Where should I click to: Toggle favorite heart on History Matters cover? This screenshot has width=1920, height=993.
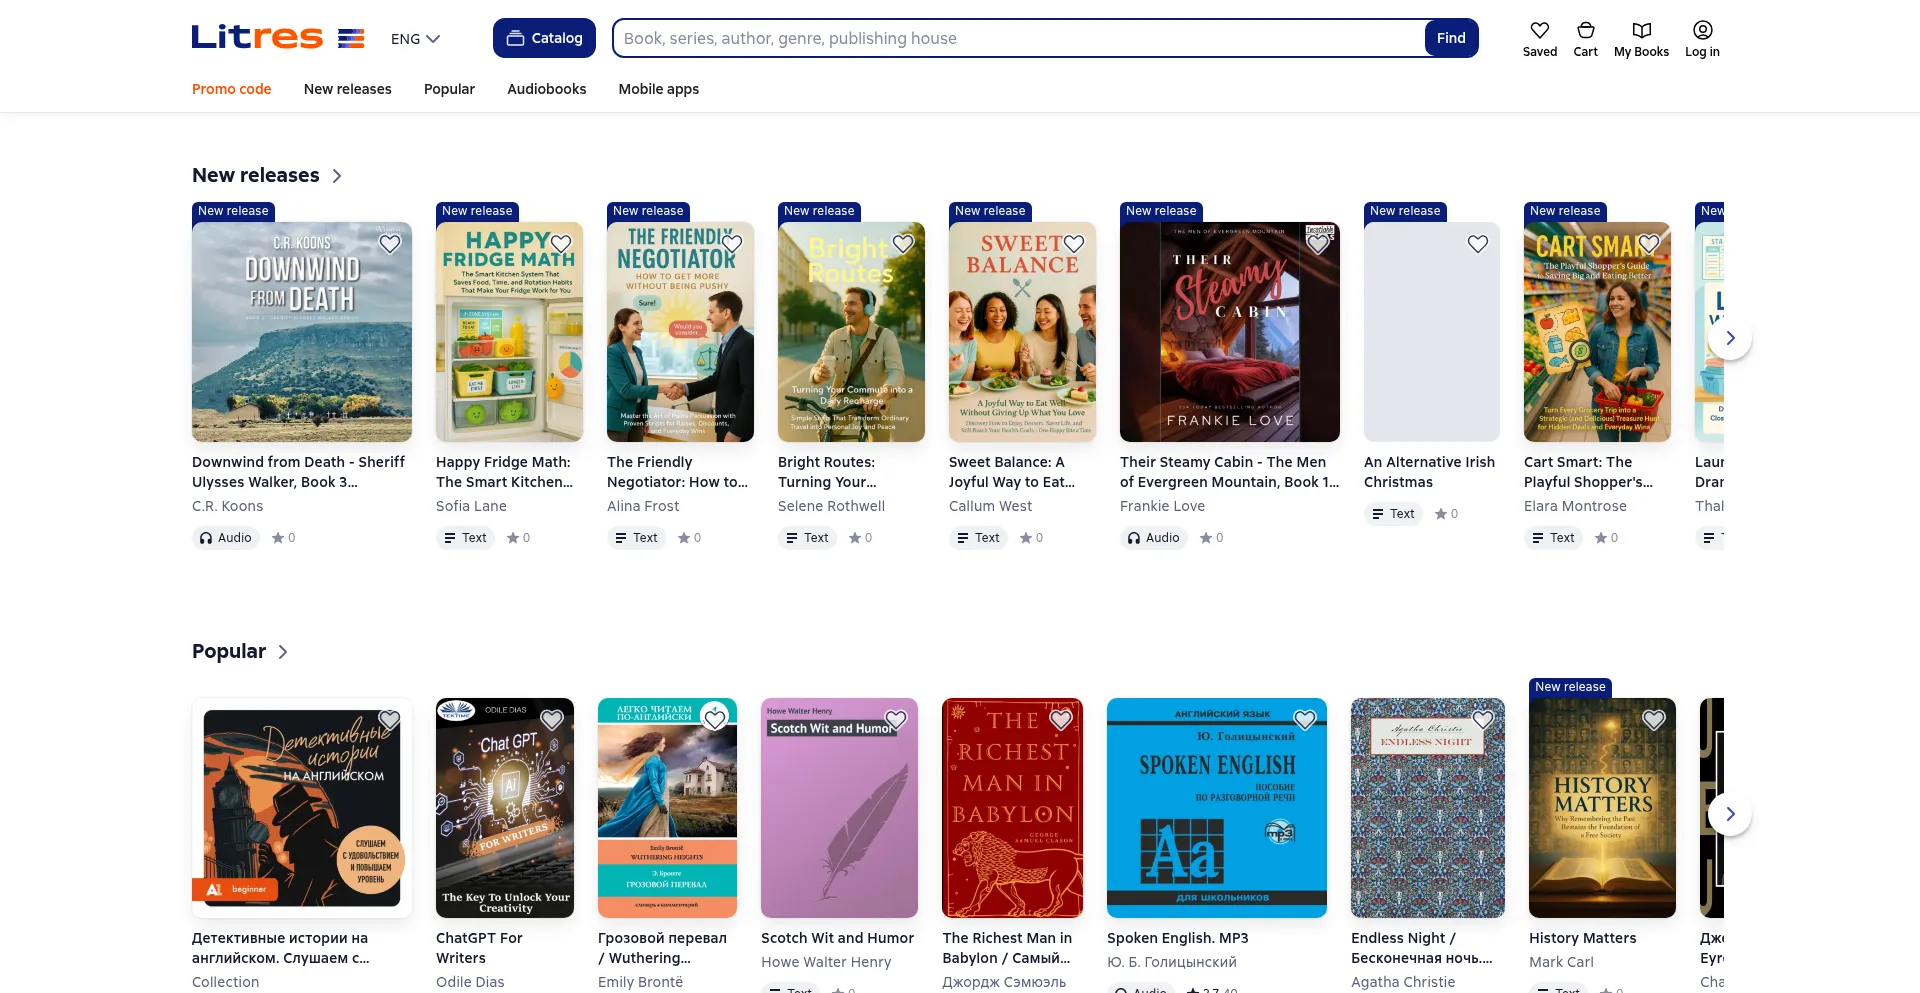1654,720
